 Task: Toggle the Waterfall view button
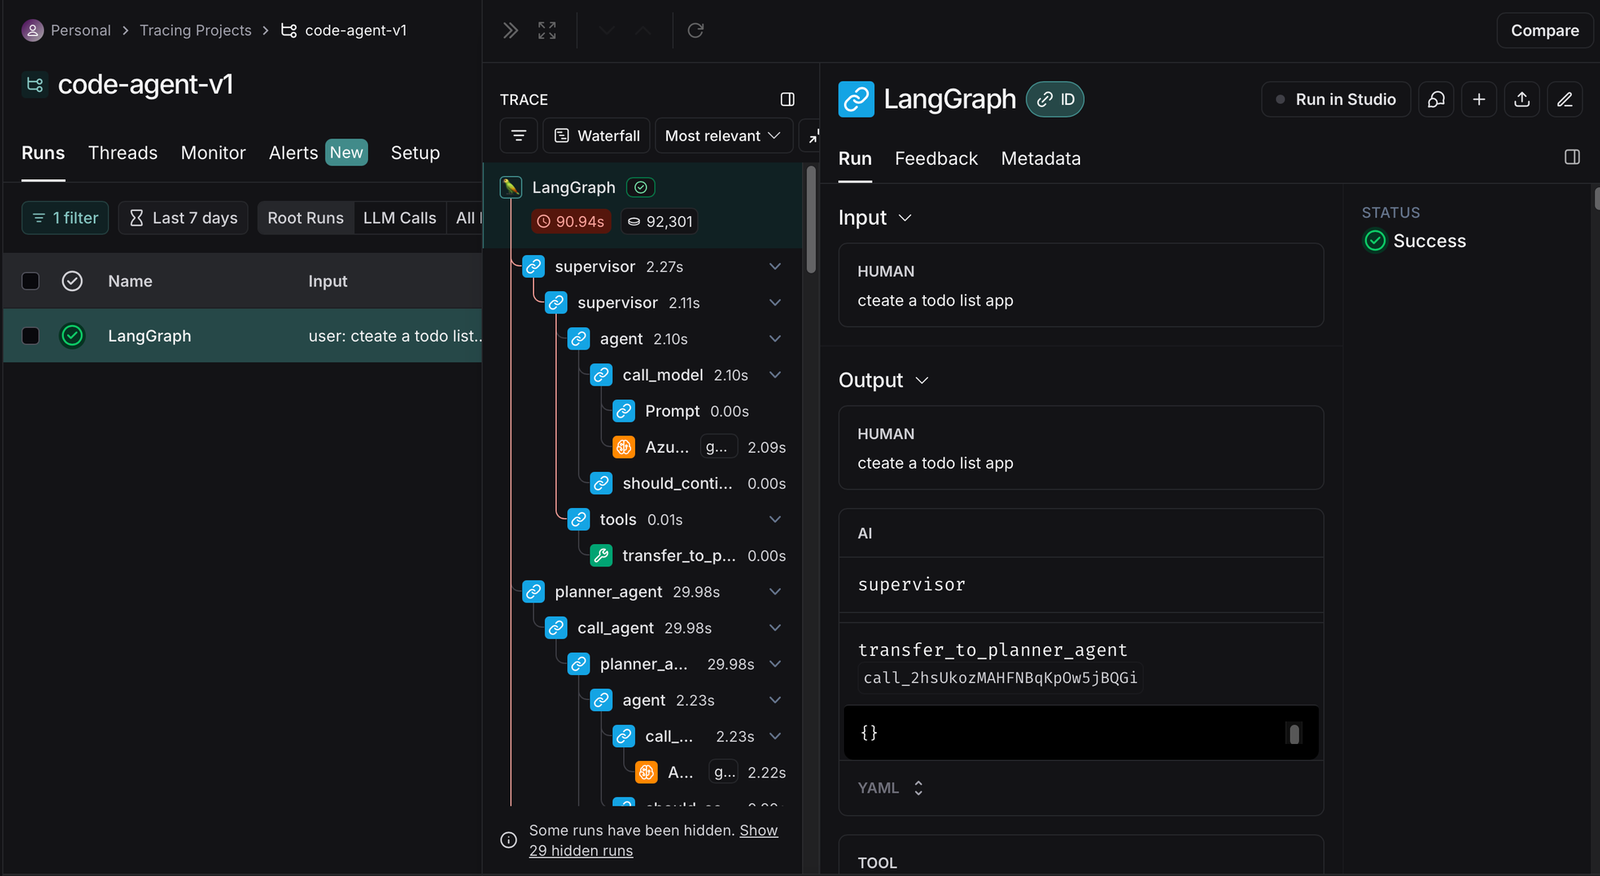click(597, 136)
